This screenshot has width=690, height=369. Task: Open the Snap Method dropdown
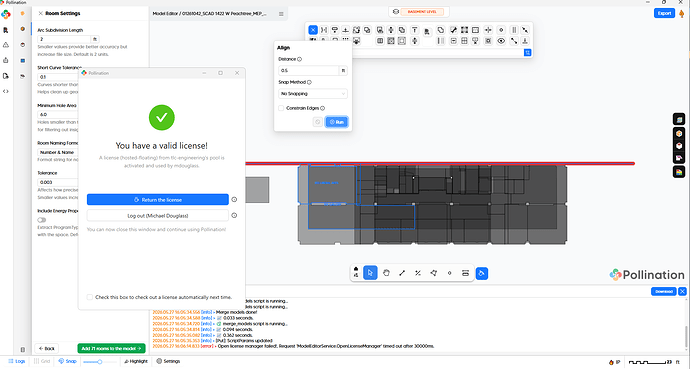(x=313, y=94)
